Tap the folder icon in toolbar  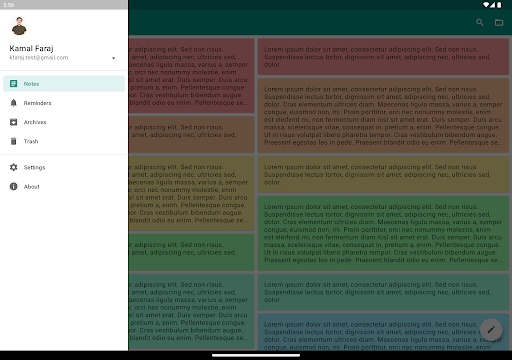click(499, 22)
